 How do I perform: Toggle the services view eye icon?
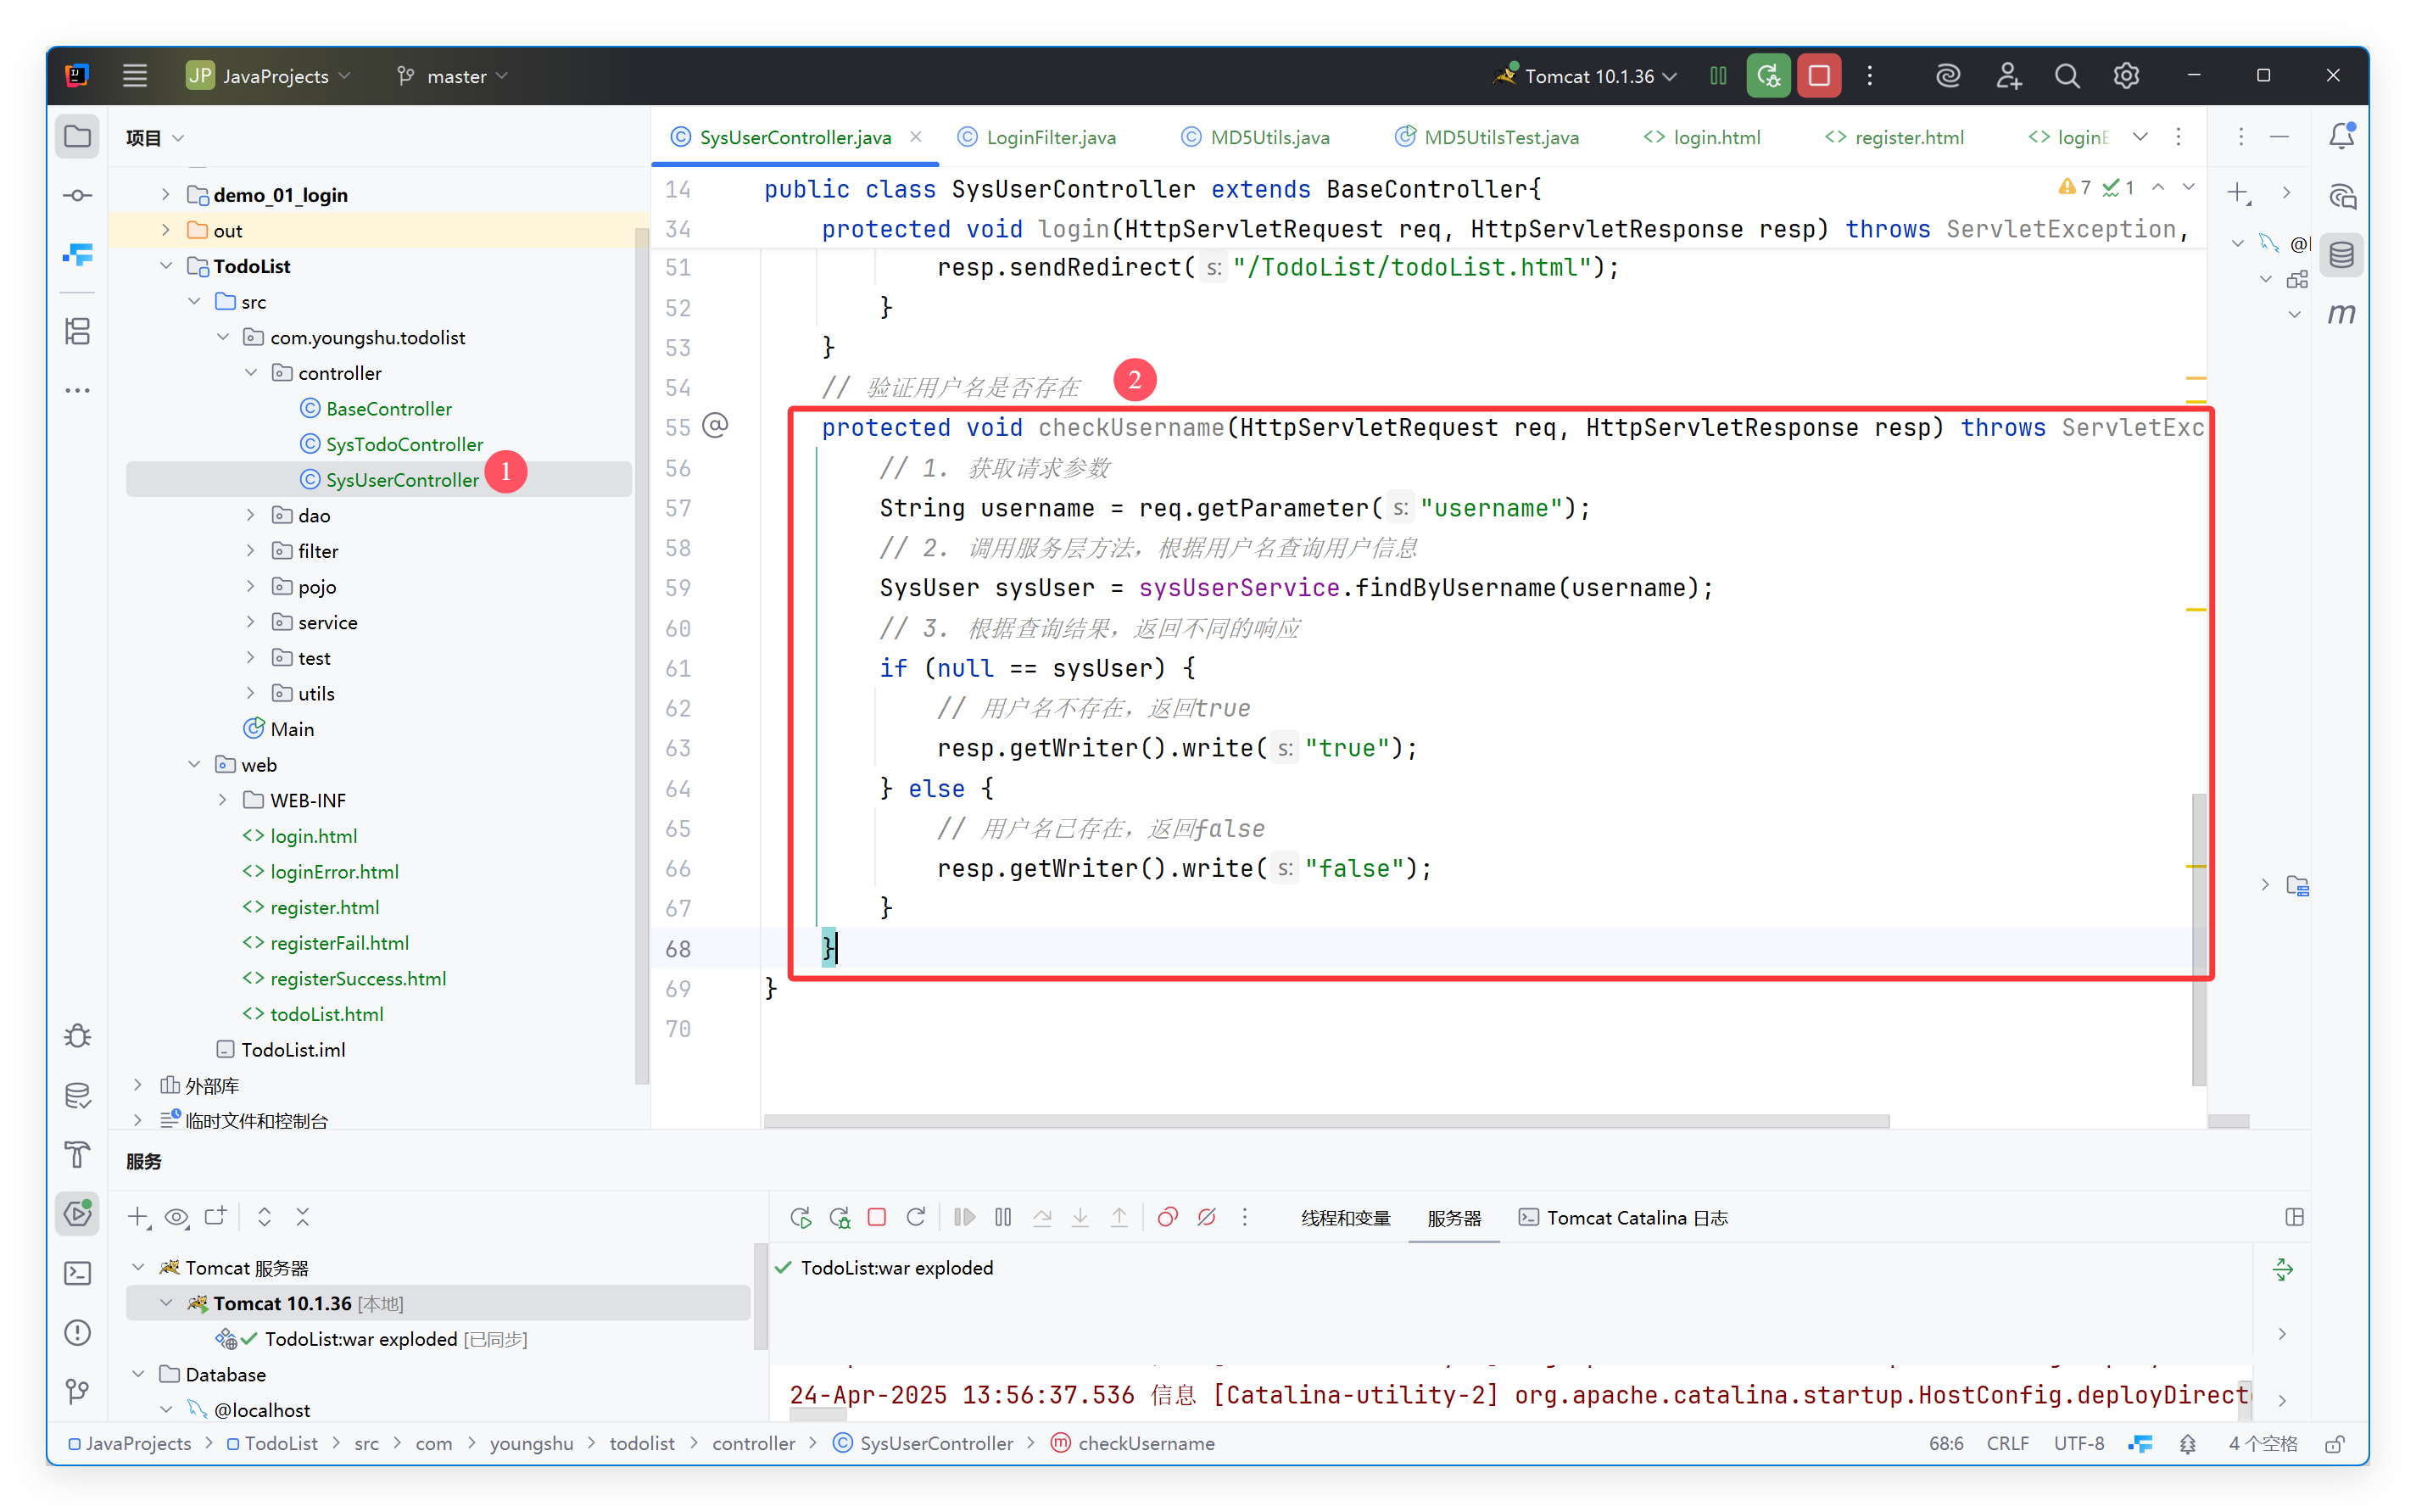[177, 1217]
